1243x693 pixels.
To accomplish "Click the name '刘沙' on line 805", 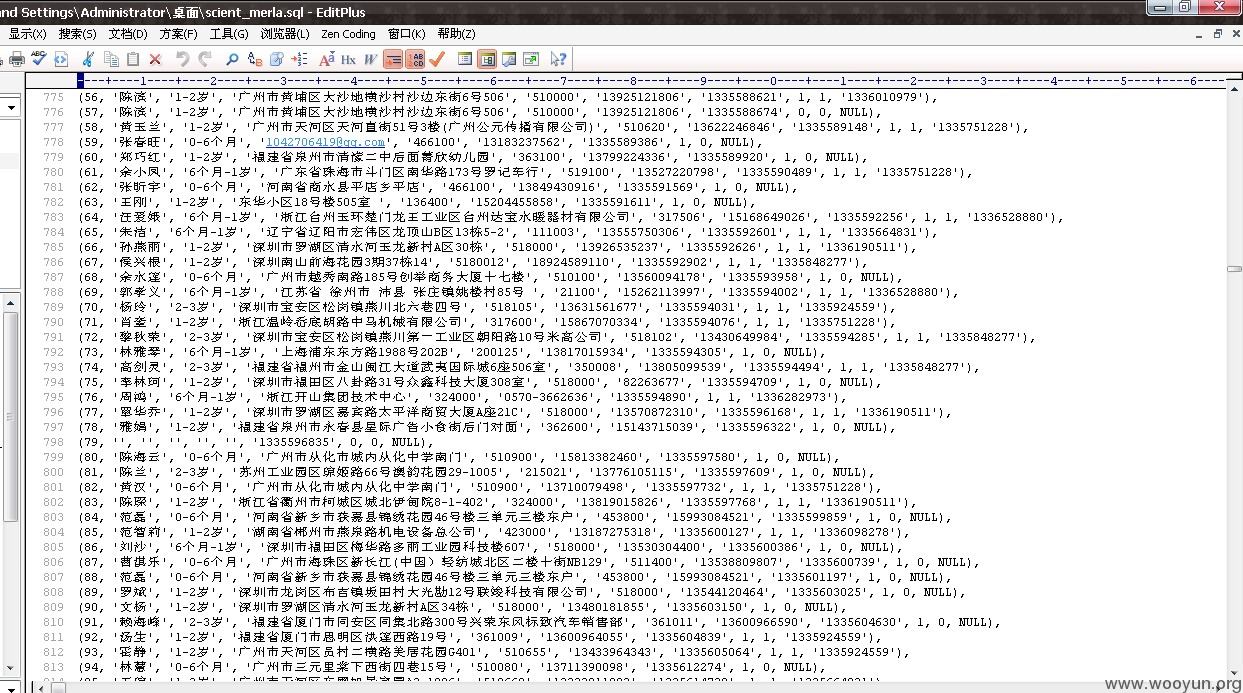I will (133, 547).
